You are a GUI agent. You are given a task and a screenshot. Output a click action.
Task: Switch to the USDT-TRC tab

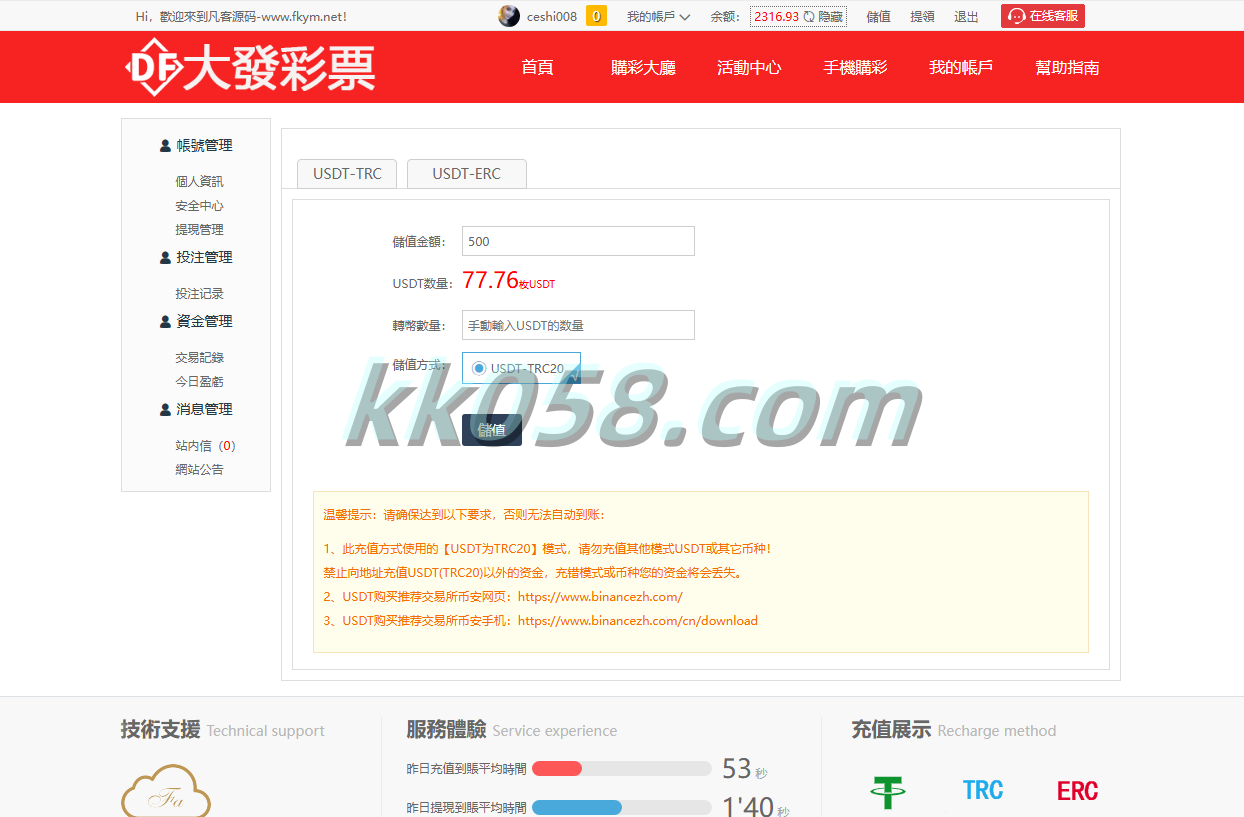point(347,173)
